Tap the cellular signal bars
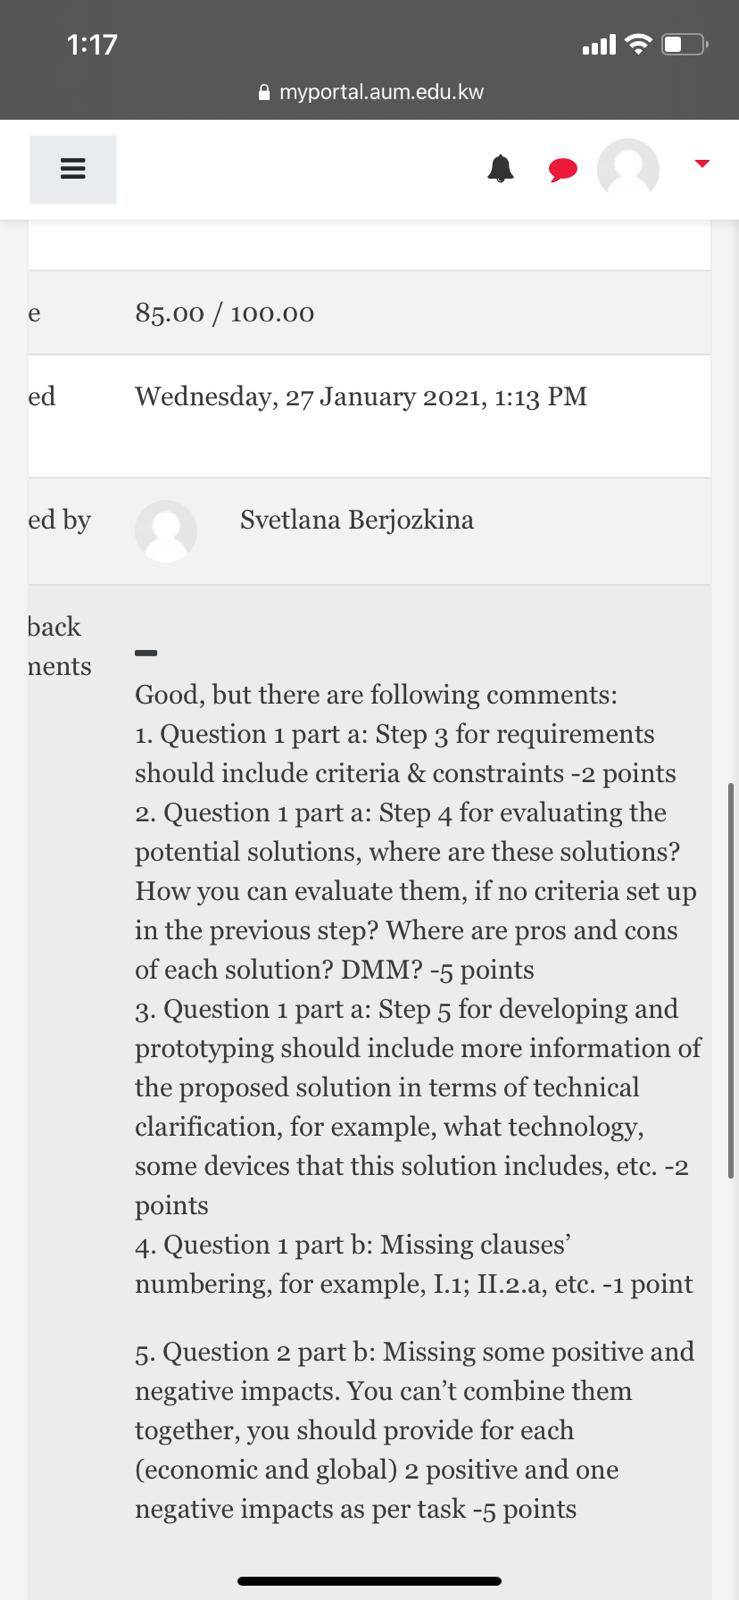The width and height of the screenshot is (739, 1600). click(599, 45)
